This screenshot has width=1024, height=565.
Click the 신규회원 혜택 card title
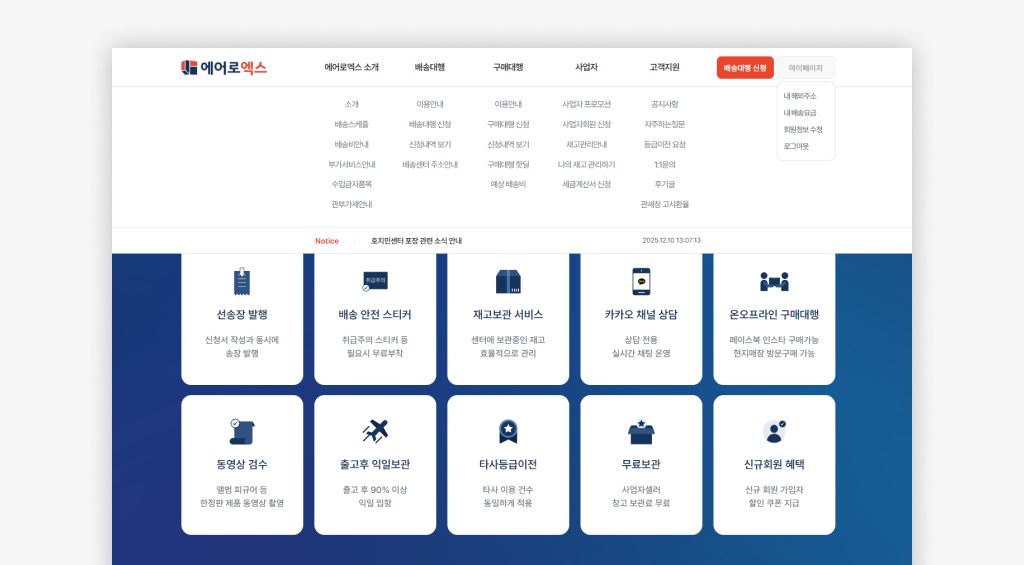775,464
